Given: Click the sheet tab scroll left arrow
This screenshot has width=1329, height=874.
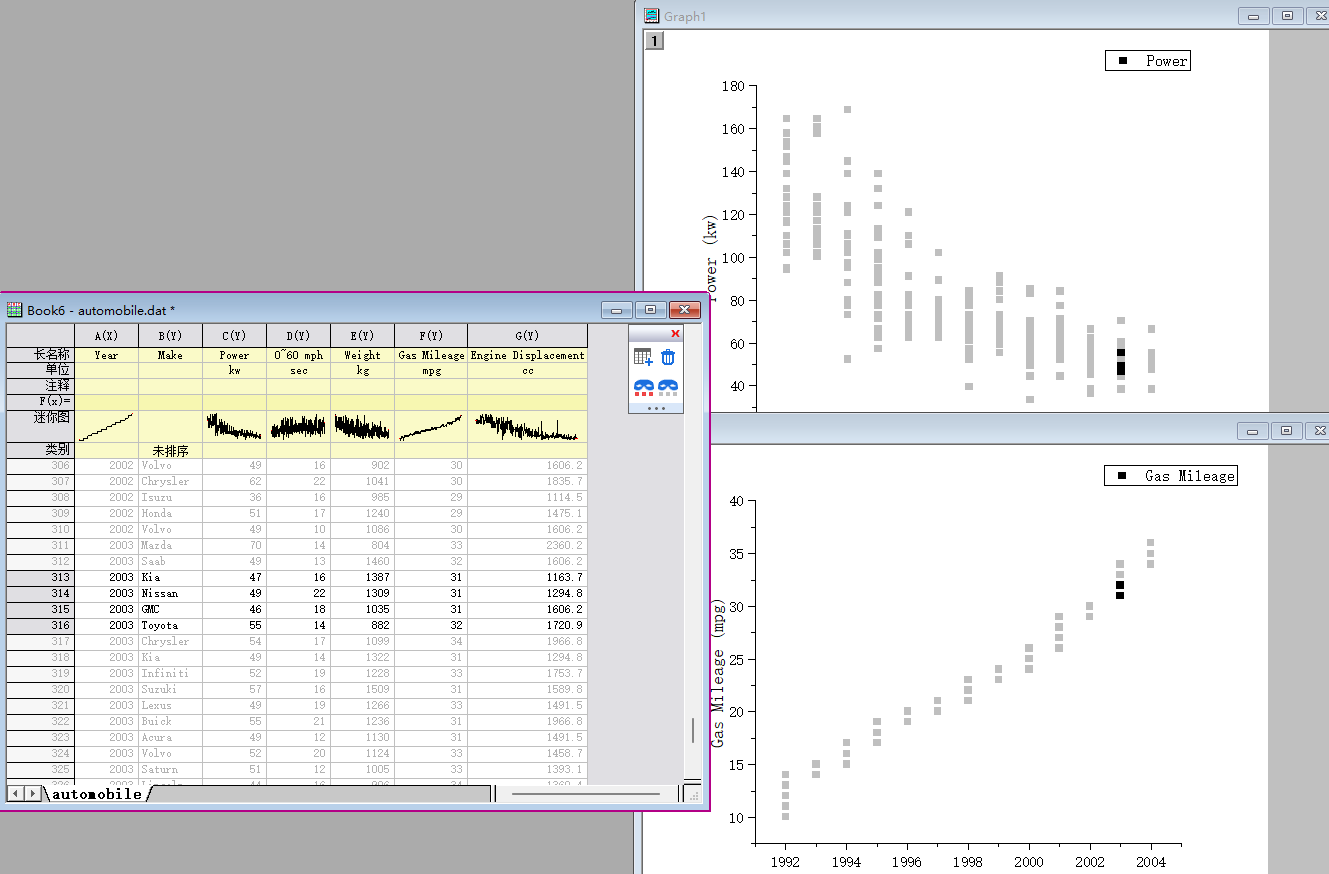Looking at the screenshot, I should point(17,793).
